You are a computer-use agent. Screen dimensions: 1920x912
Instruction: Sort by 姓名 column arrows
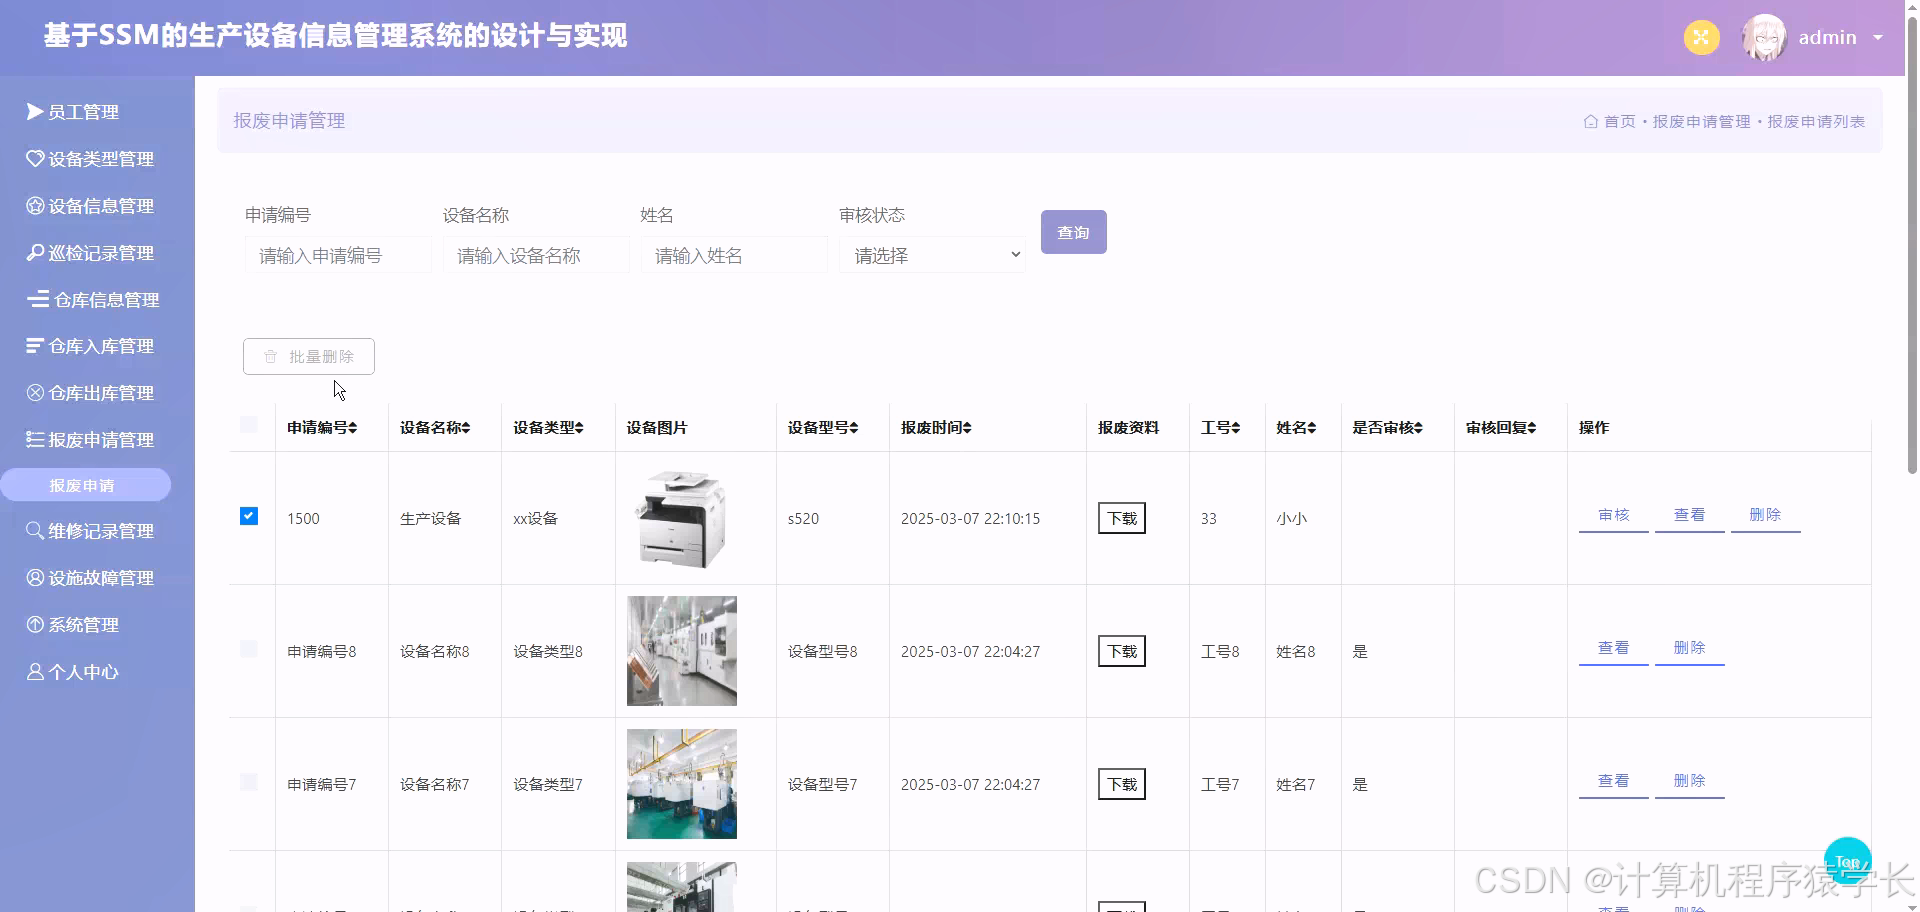tap(1311, 428)
